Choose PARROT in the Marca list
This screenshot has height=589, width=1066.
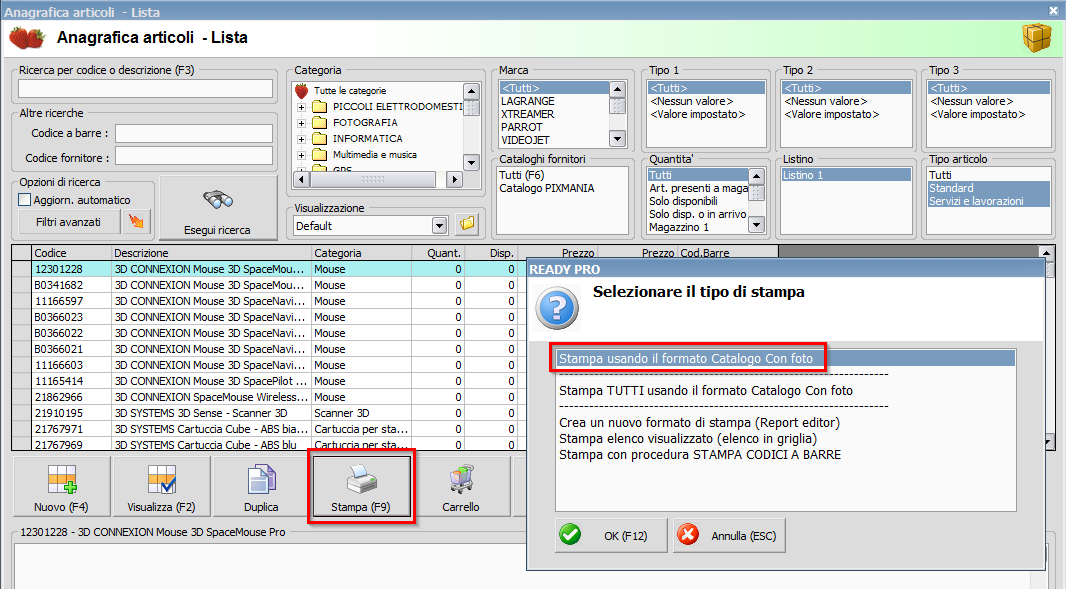click(x=521, y=127)
